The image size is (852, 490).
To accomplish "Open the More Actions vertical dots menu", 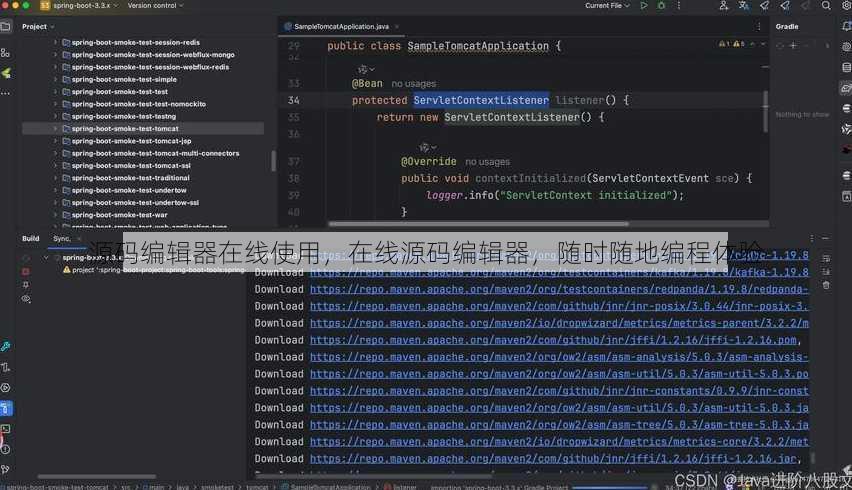I will pyautogui.click(x=679, y=5).
